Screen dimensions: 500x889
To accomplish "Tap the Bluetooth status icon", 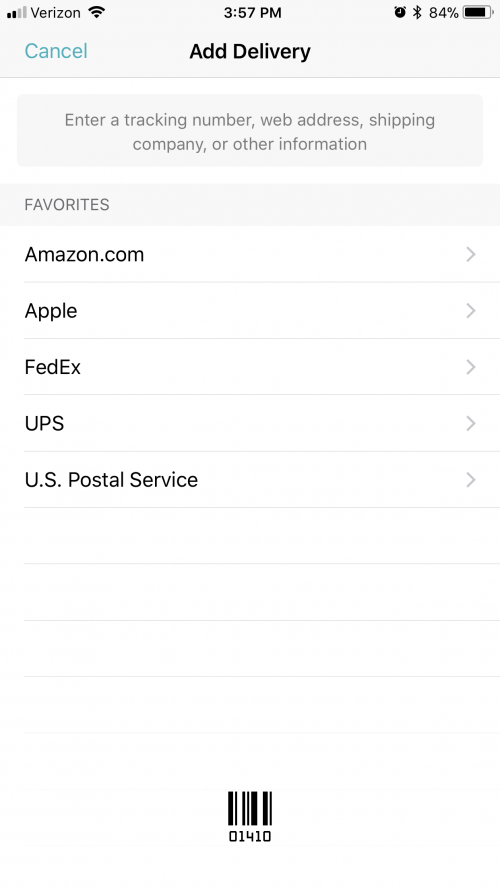I will (417, 12).
